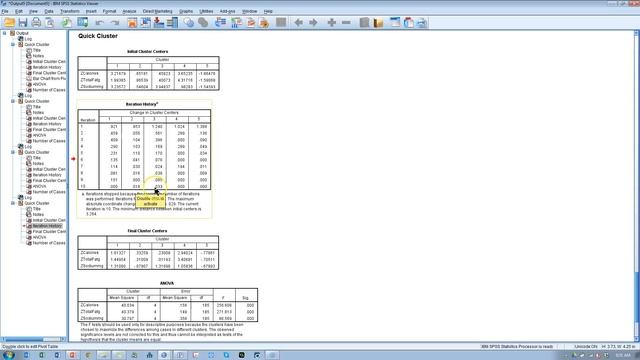
Task: Open the Graphs menu
Action: (x=186, y=11)
